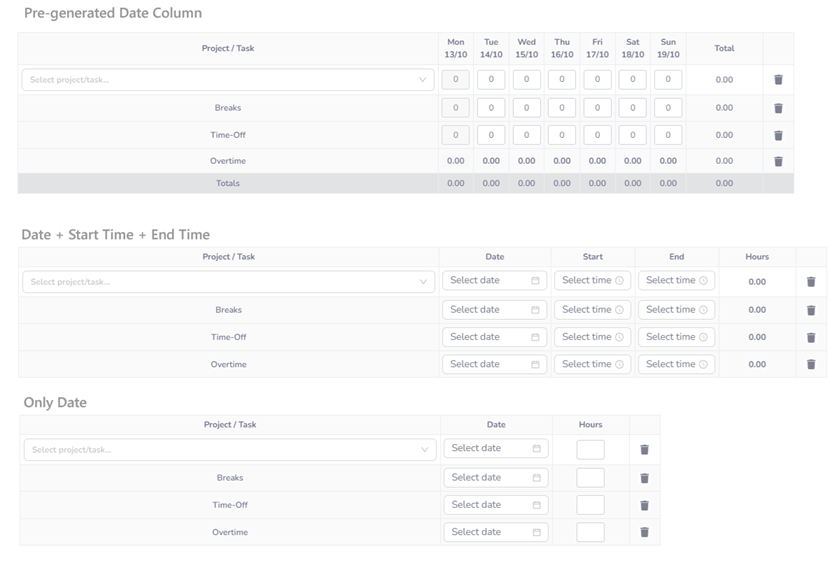Screen dimensions: 839x570
Task: Click the Hours field for Breaks in Only Date table
Action: [x=590, y=478]
